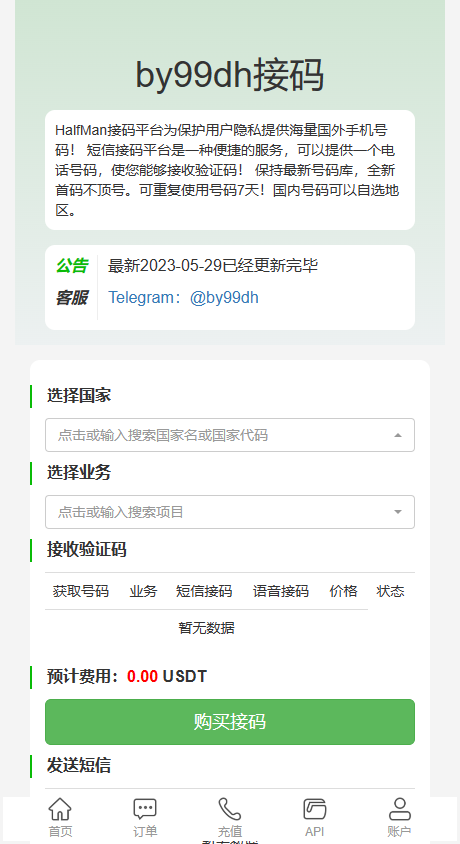Click the 语音接码 column header
The image size is (460, 844).
click(281, 591)
